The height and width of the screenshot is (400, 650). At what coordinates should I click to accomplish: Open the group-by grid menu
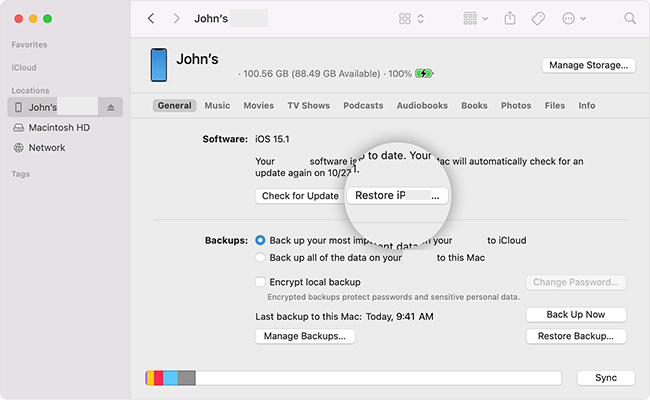tap(470, 18)
